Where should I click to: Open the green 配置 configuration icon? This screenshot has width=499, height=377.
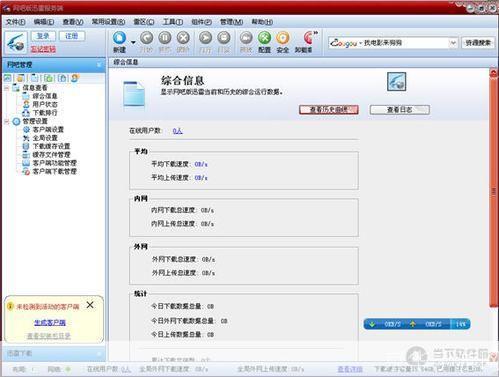coord(264,38)
